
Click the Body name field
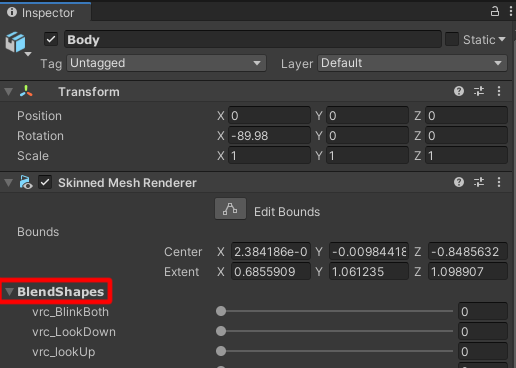tap(253, 39)
